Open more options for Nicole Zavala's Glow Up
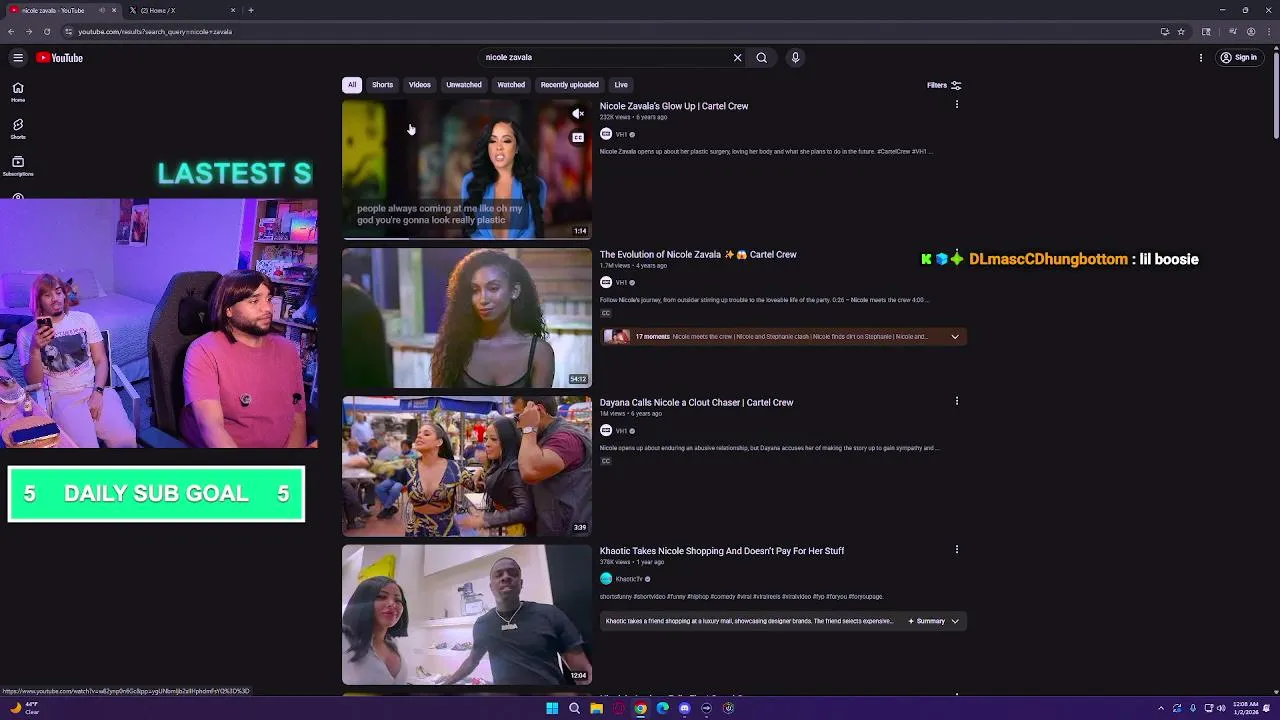The height and width of the screenshot is (720, 1280). (x=957, y=105)
